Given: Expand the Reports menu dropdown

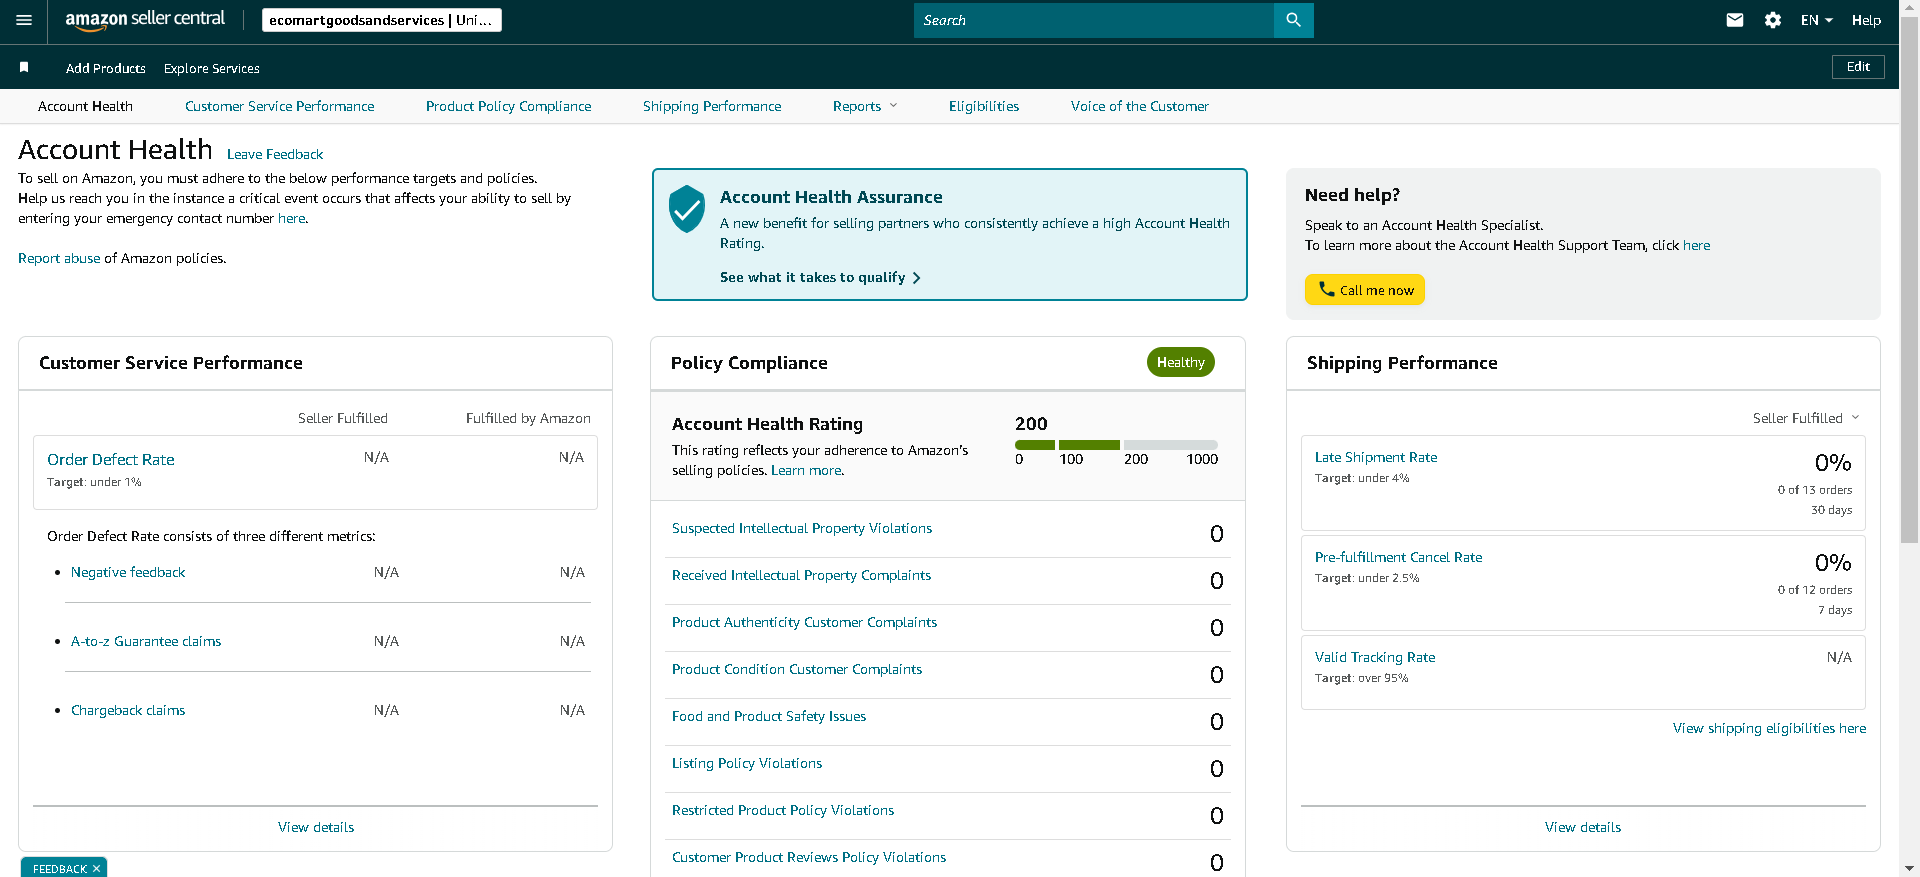Looking at the screenshot, I should [865, 106].
